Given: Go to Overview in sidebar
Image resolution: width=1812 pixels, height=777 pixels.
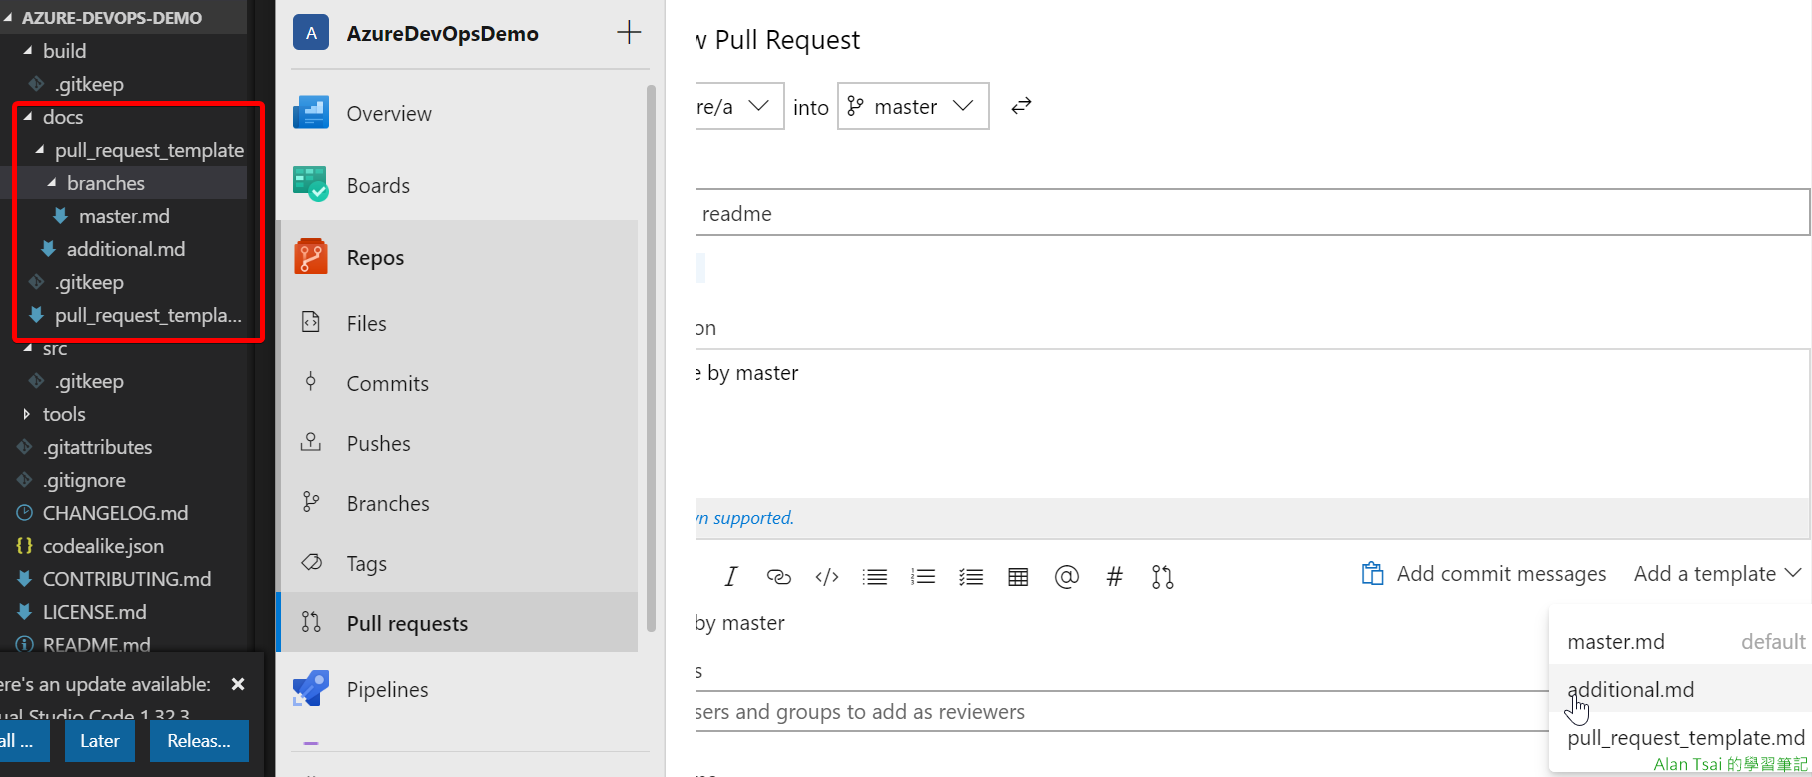Looking at the screenshot, I should [389, 113].
